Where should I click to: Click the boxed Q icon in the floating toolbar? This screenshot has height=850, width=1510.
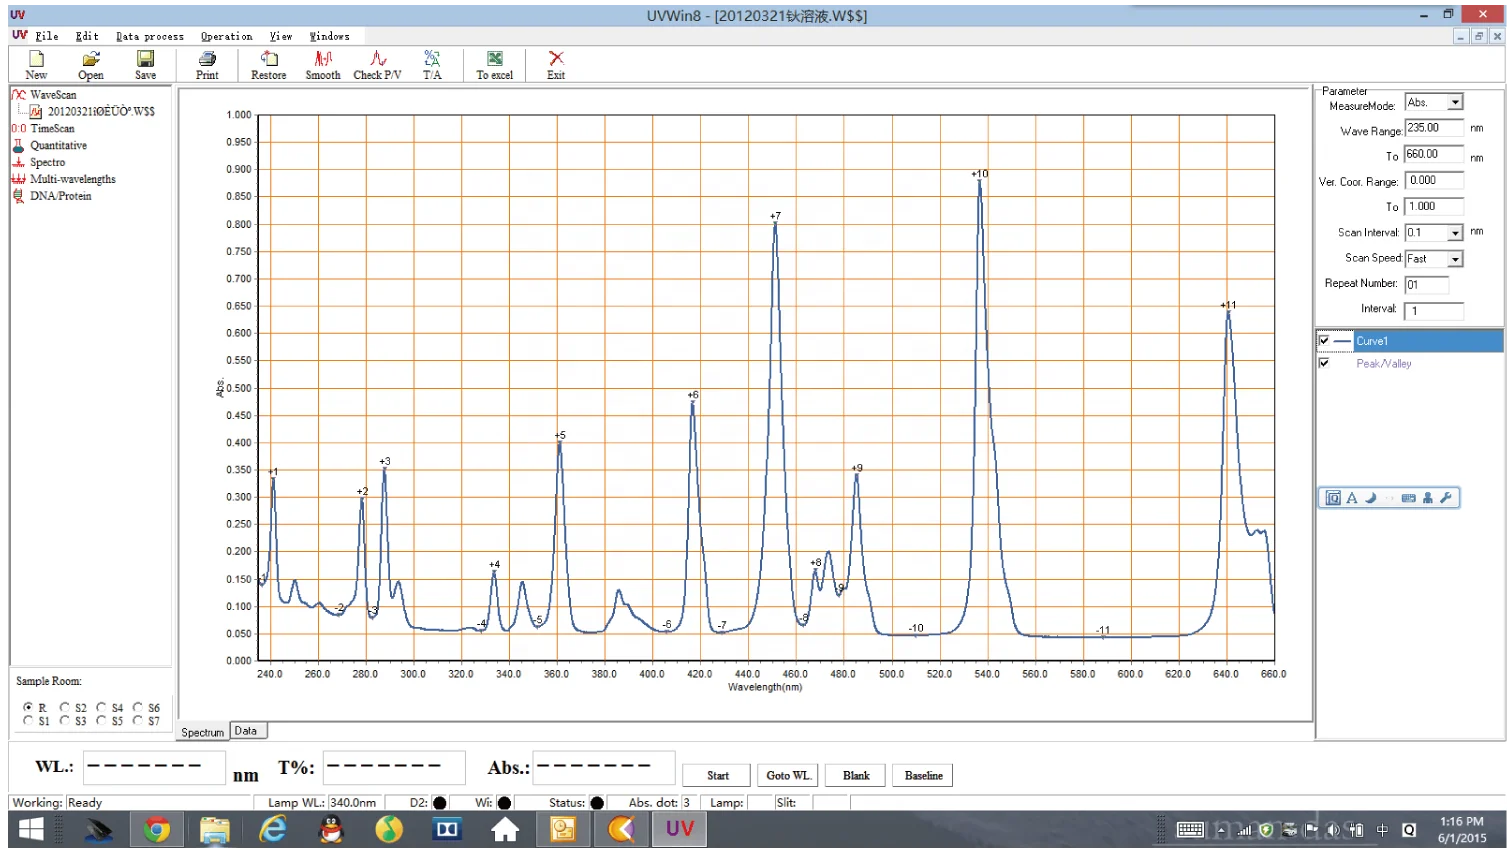click(x=1333, y=498)
